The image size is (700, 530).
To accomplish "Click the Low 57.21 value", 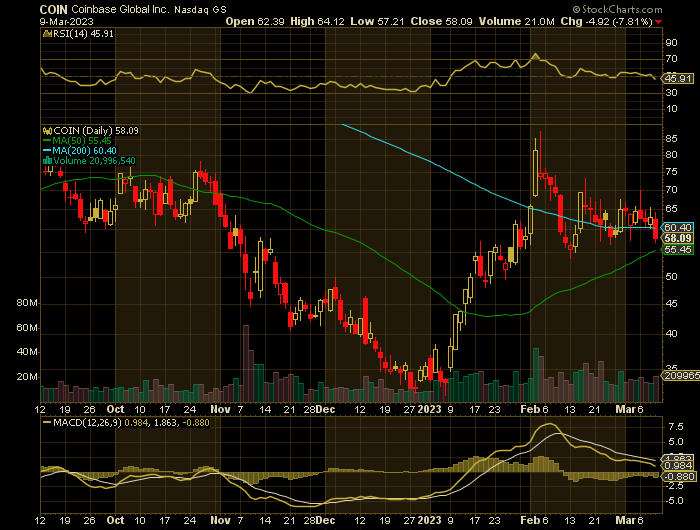I will point(378,21).
